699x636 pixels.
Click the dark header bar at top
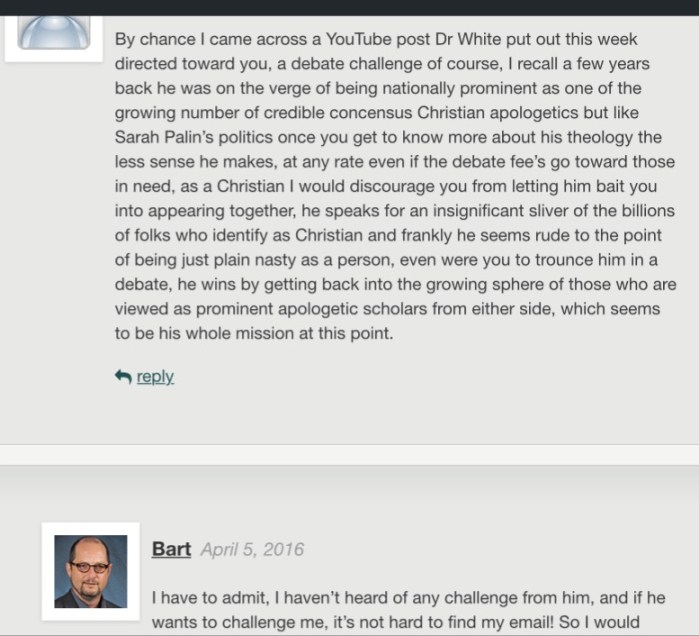[350, 8]
